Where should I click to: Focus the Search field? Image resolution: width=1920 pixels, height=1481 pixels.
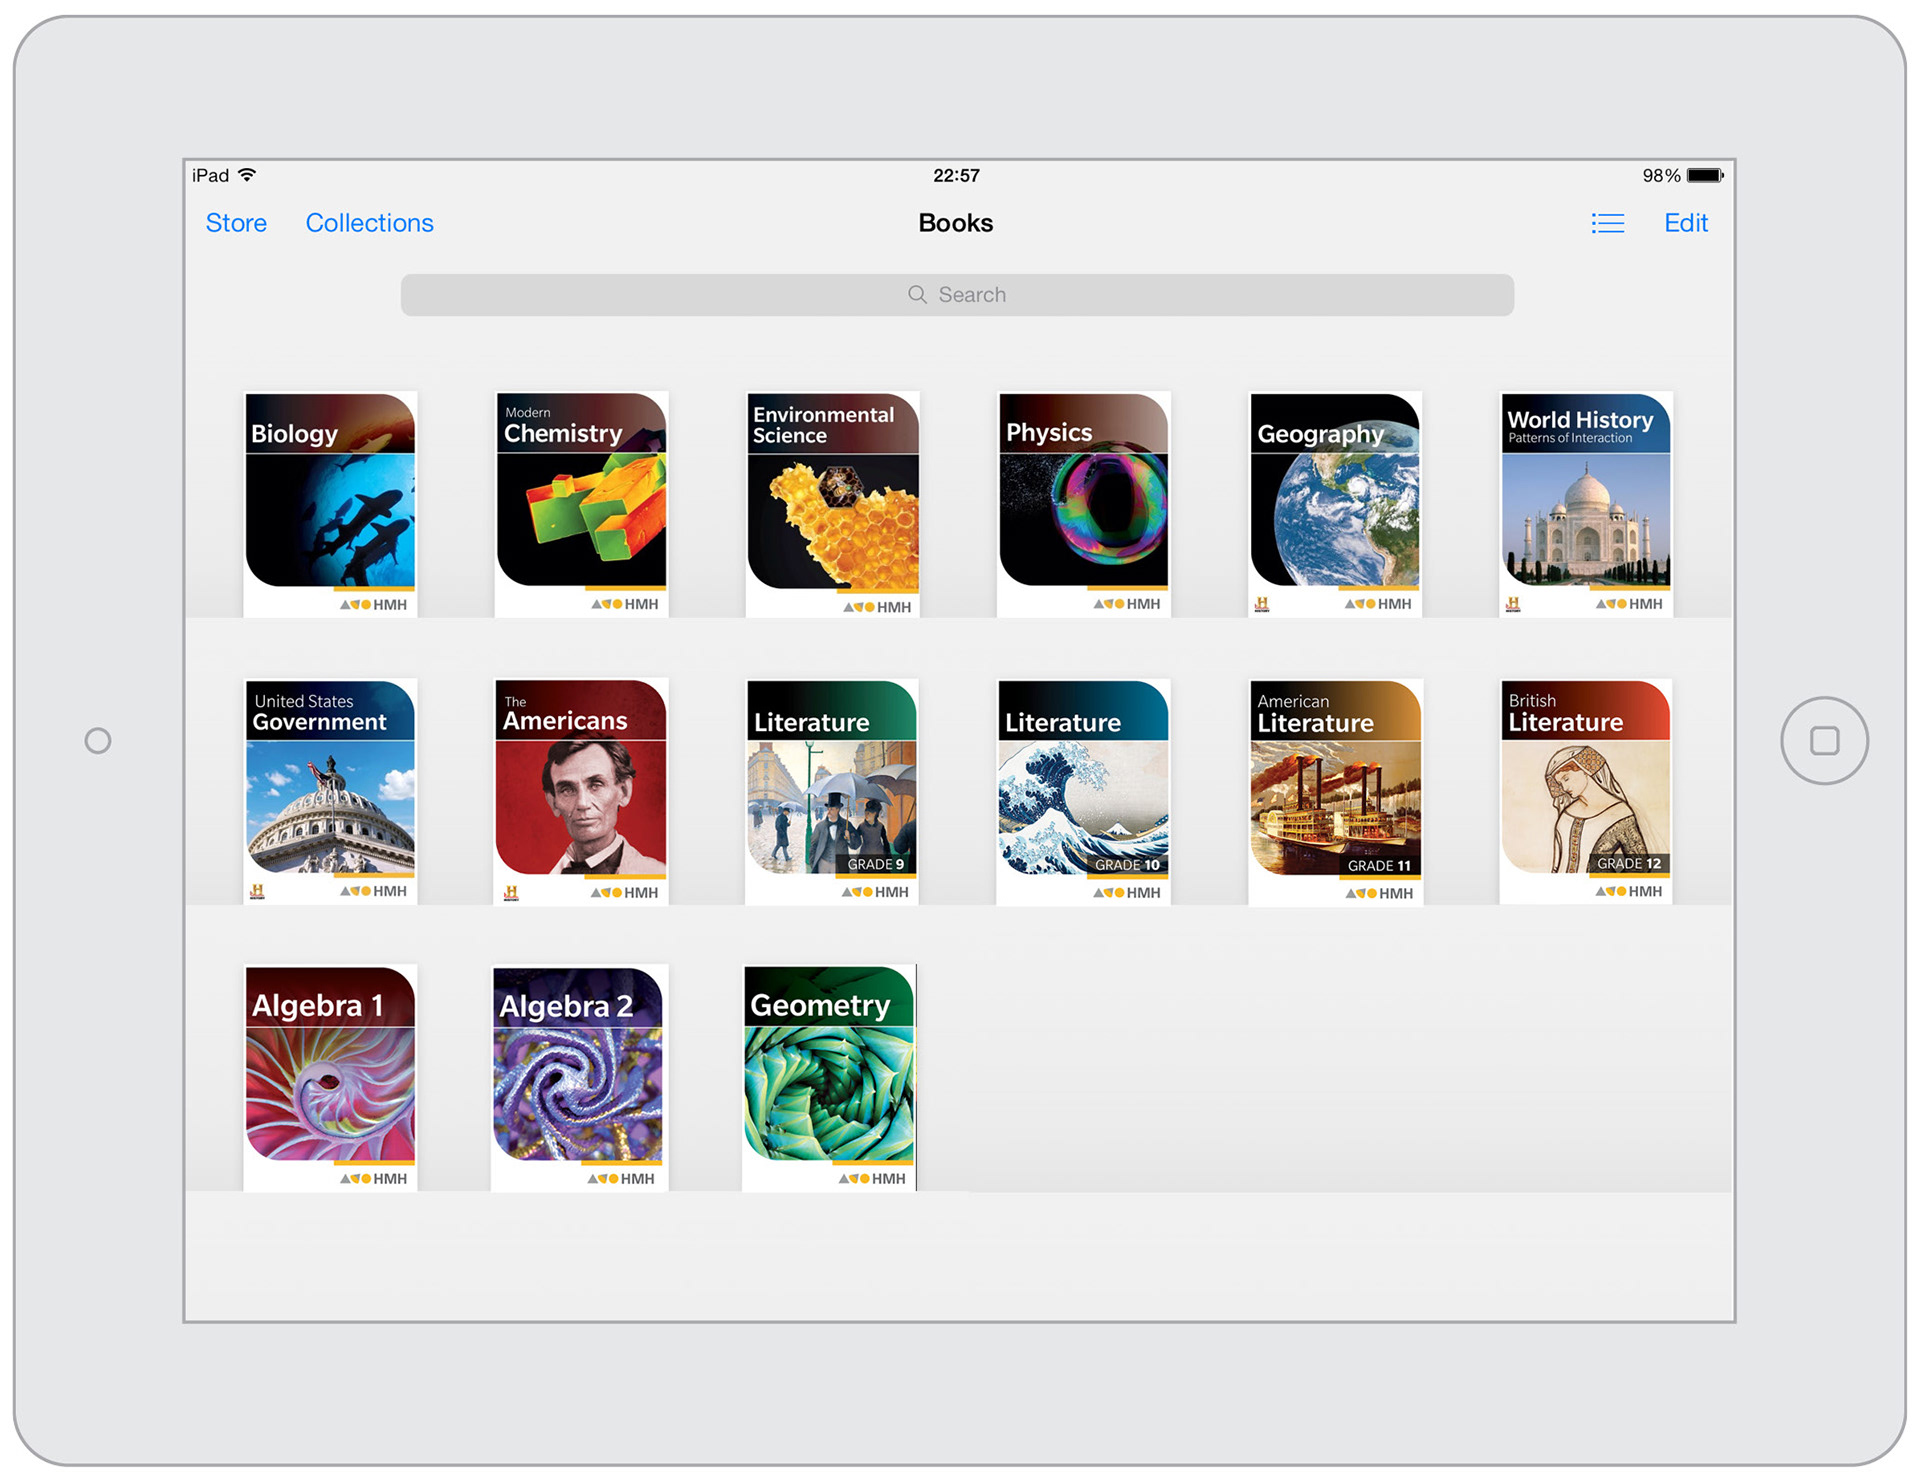(x=957, y=295)
